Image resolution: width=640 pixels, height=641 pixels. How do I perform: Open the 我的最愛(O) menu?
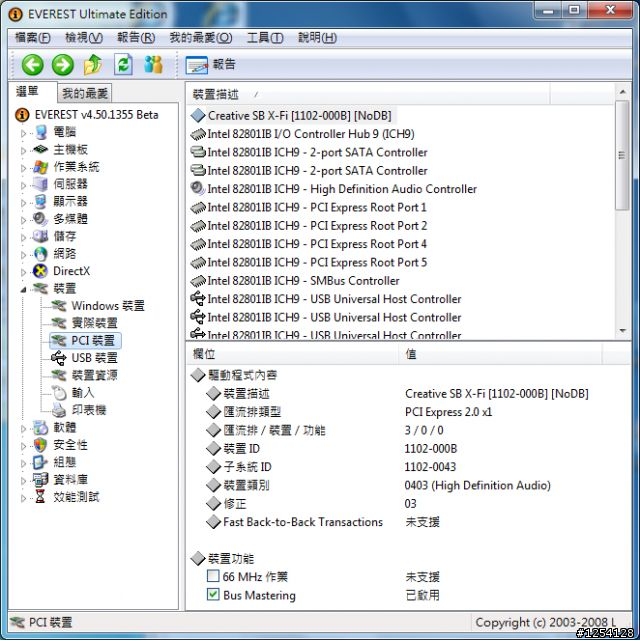point(201,38)
